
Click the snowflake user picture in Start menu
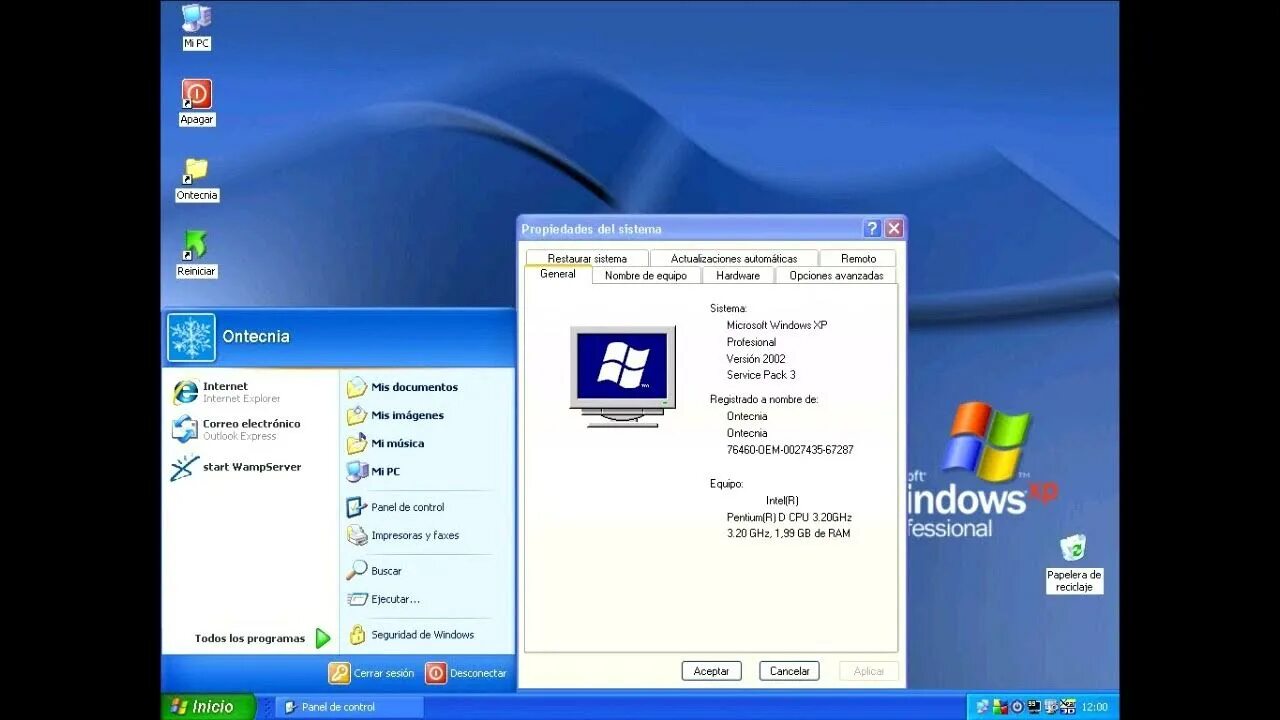pos(191,338)
